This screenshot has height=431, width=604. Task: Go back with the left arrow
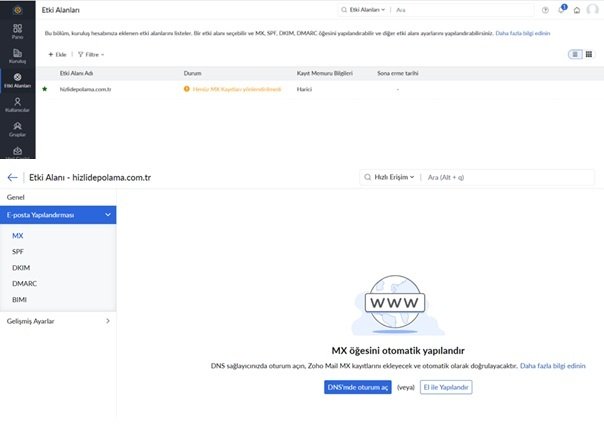13,177
